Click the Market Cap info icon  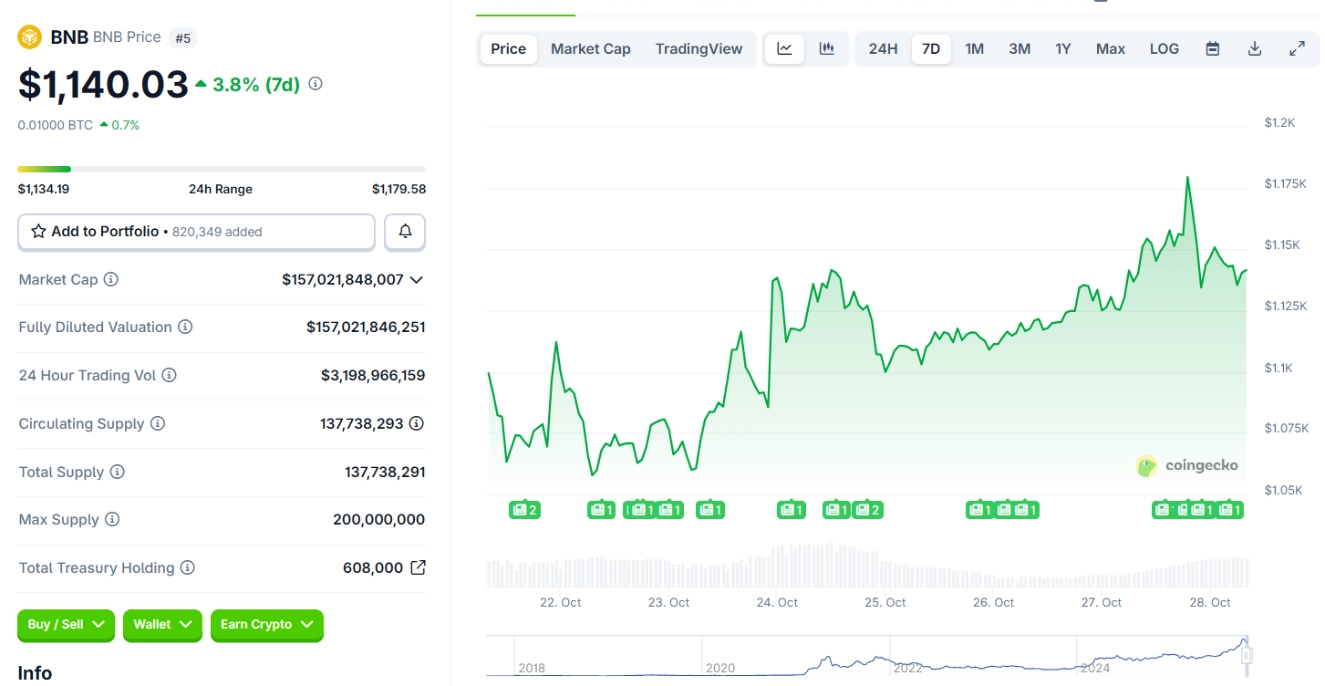click(111, 280)
